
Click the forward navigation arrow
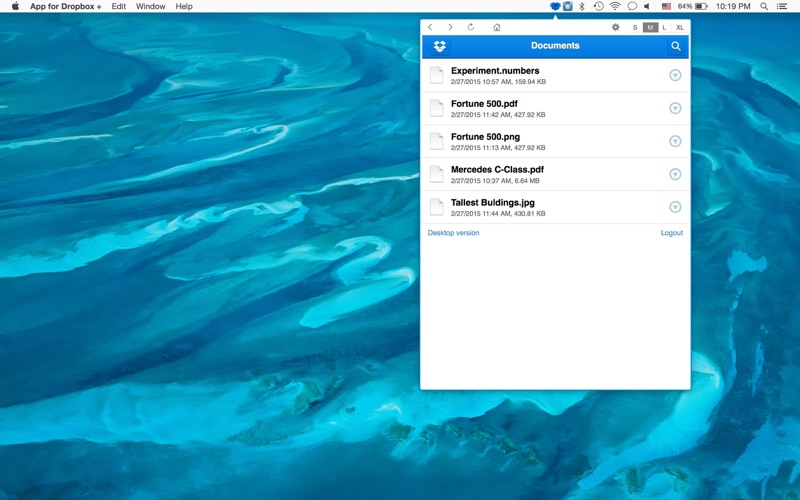pos(450,28)
